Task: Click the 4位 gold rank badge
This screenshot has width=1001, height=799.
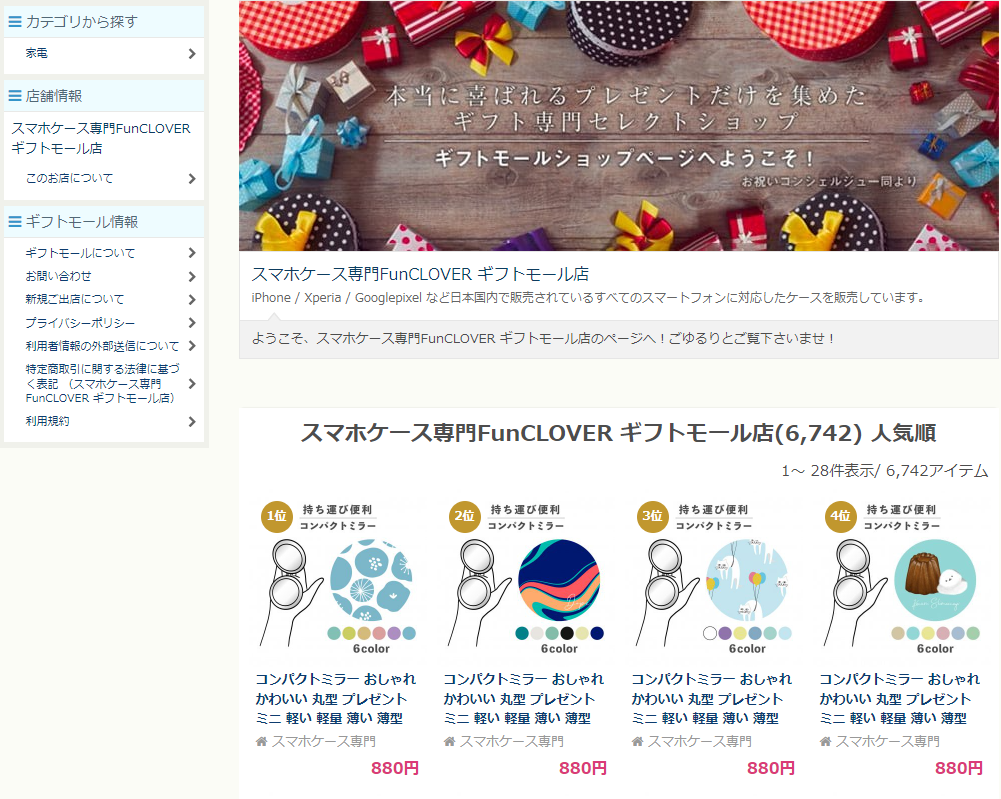Action: pos(841,516)
